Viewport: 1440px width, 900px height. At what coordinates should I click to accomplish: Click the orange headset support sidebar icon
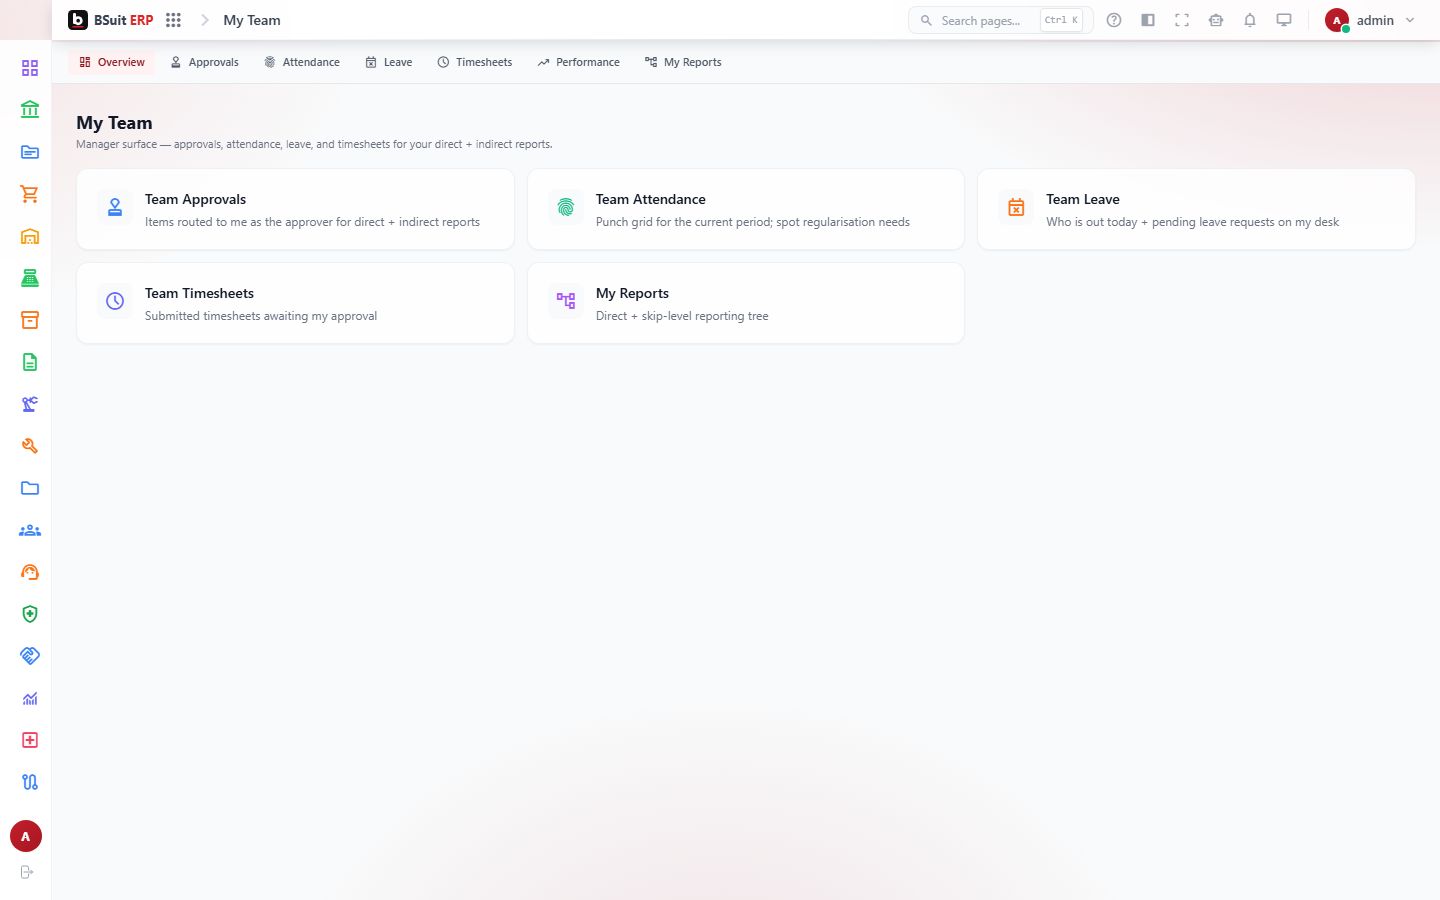[30, 572]
